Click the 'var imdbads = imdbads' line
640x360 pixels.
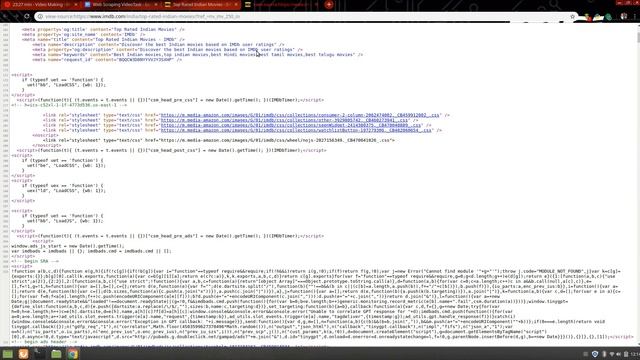pos(91,251)
